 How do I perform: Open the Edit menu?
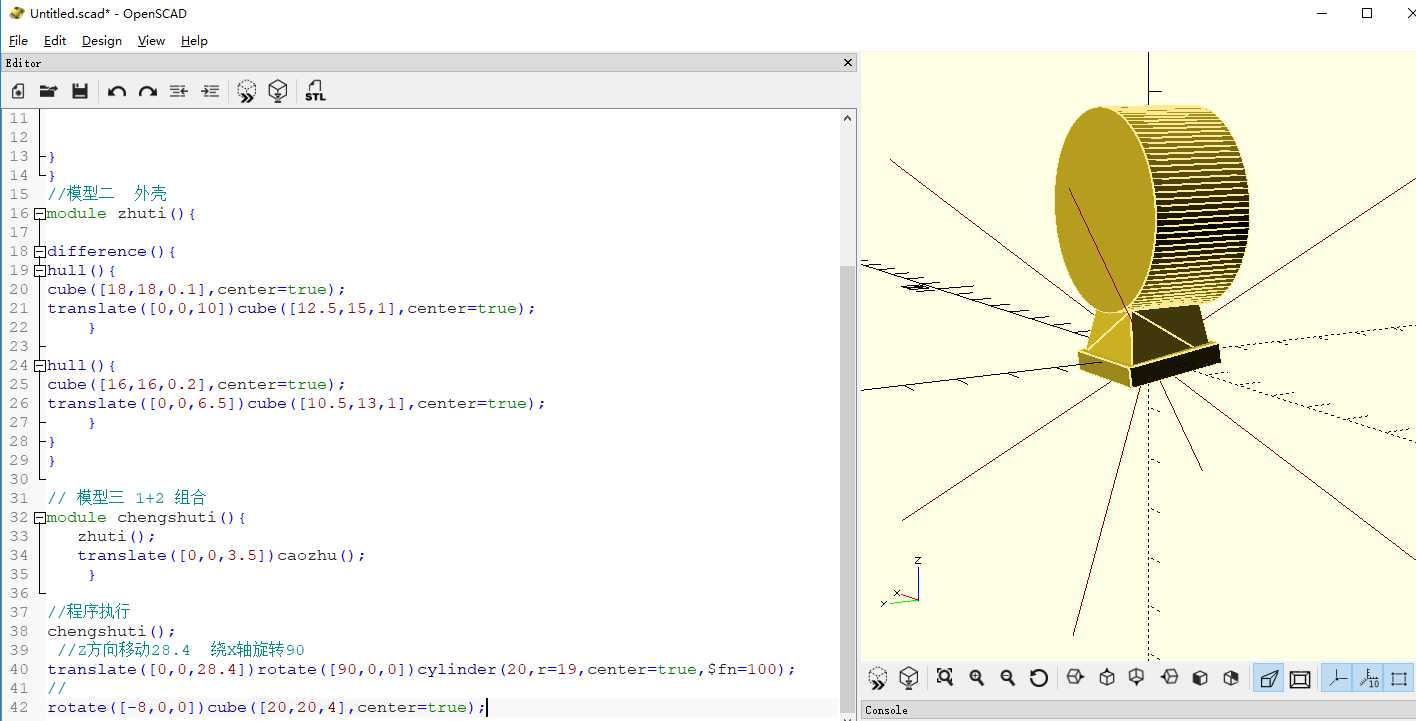[55, 41]
